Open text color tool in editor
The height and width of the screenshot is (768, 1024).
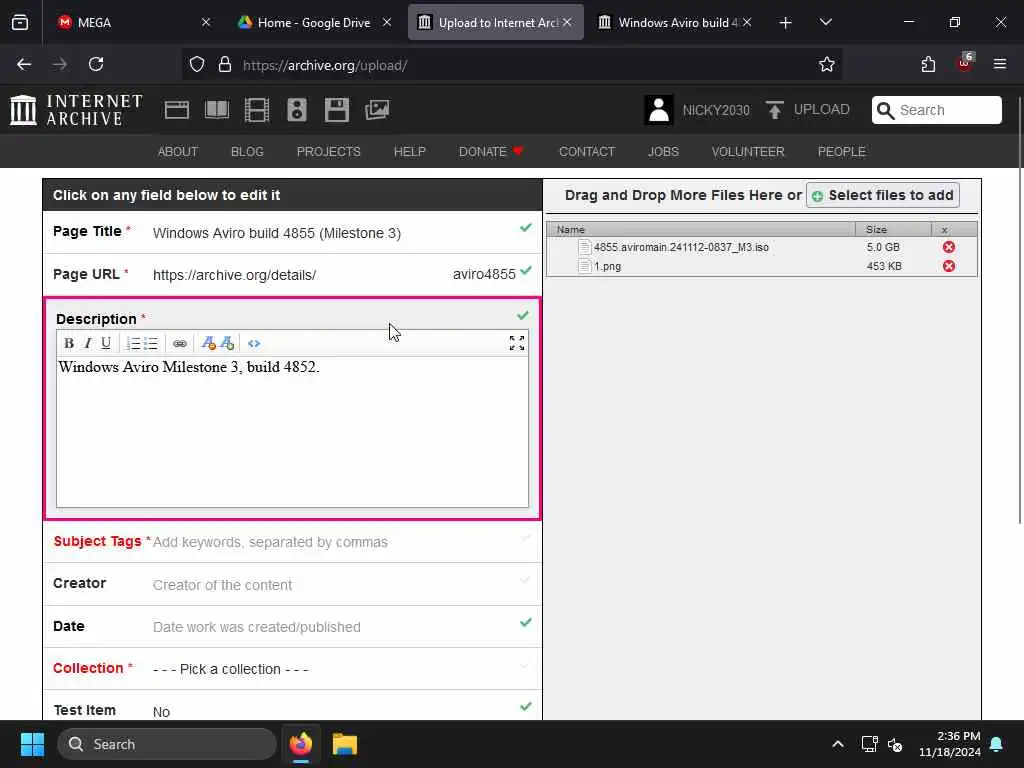(208, 344)
